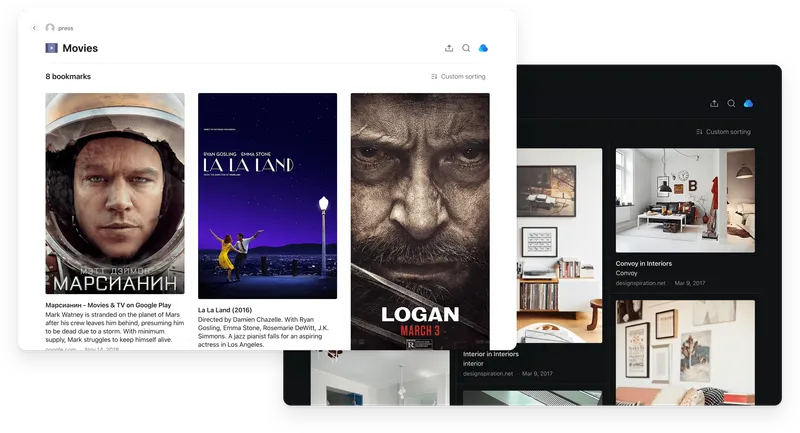Screen dimensions: 800x433
Task: Open the press user avatar icon
Action: [50, 28]
